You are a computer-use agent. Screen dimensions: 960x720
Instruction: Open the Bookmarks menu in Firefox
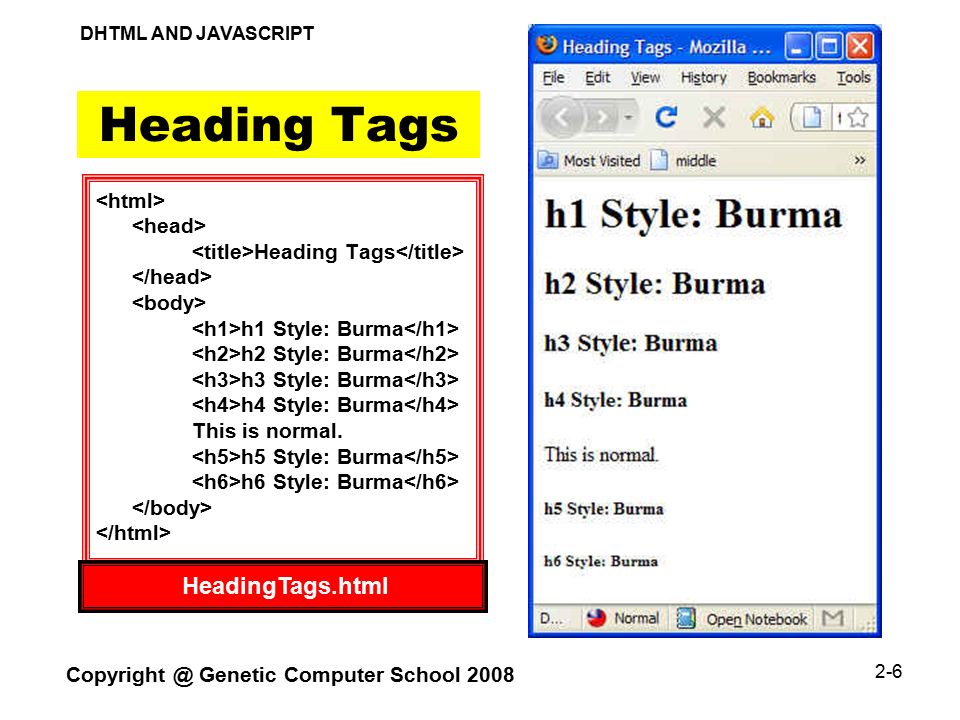(x=781, y=78)
